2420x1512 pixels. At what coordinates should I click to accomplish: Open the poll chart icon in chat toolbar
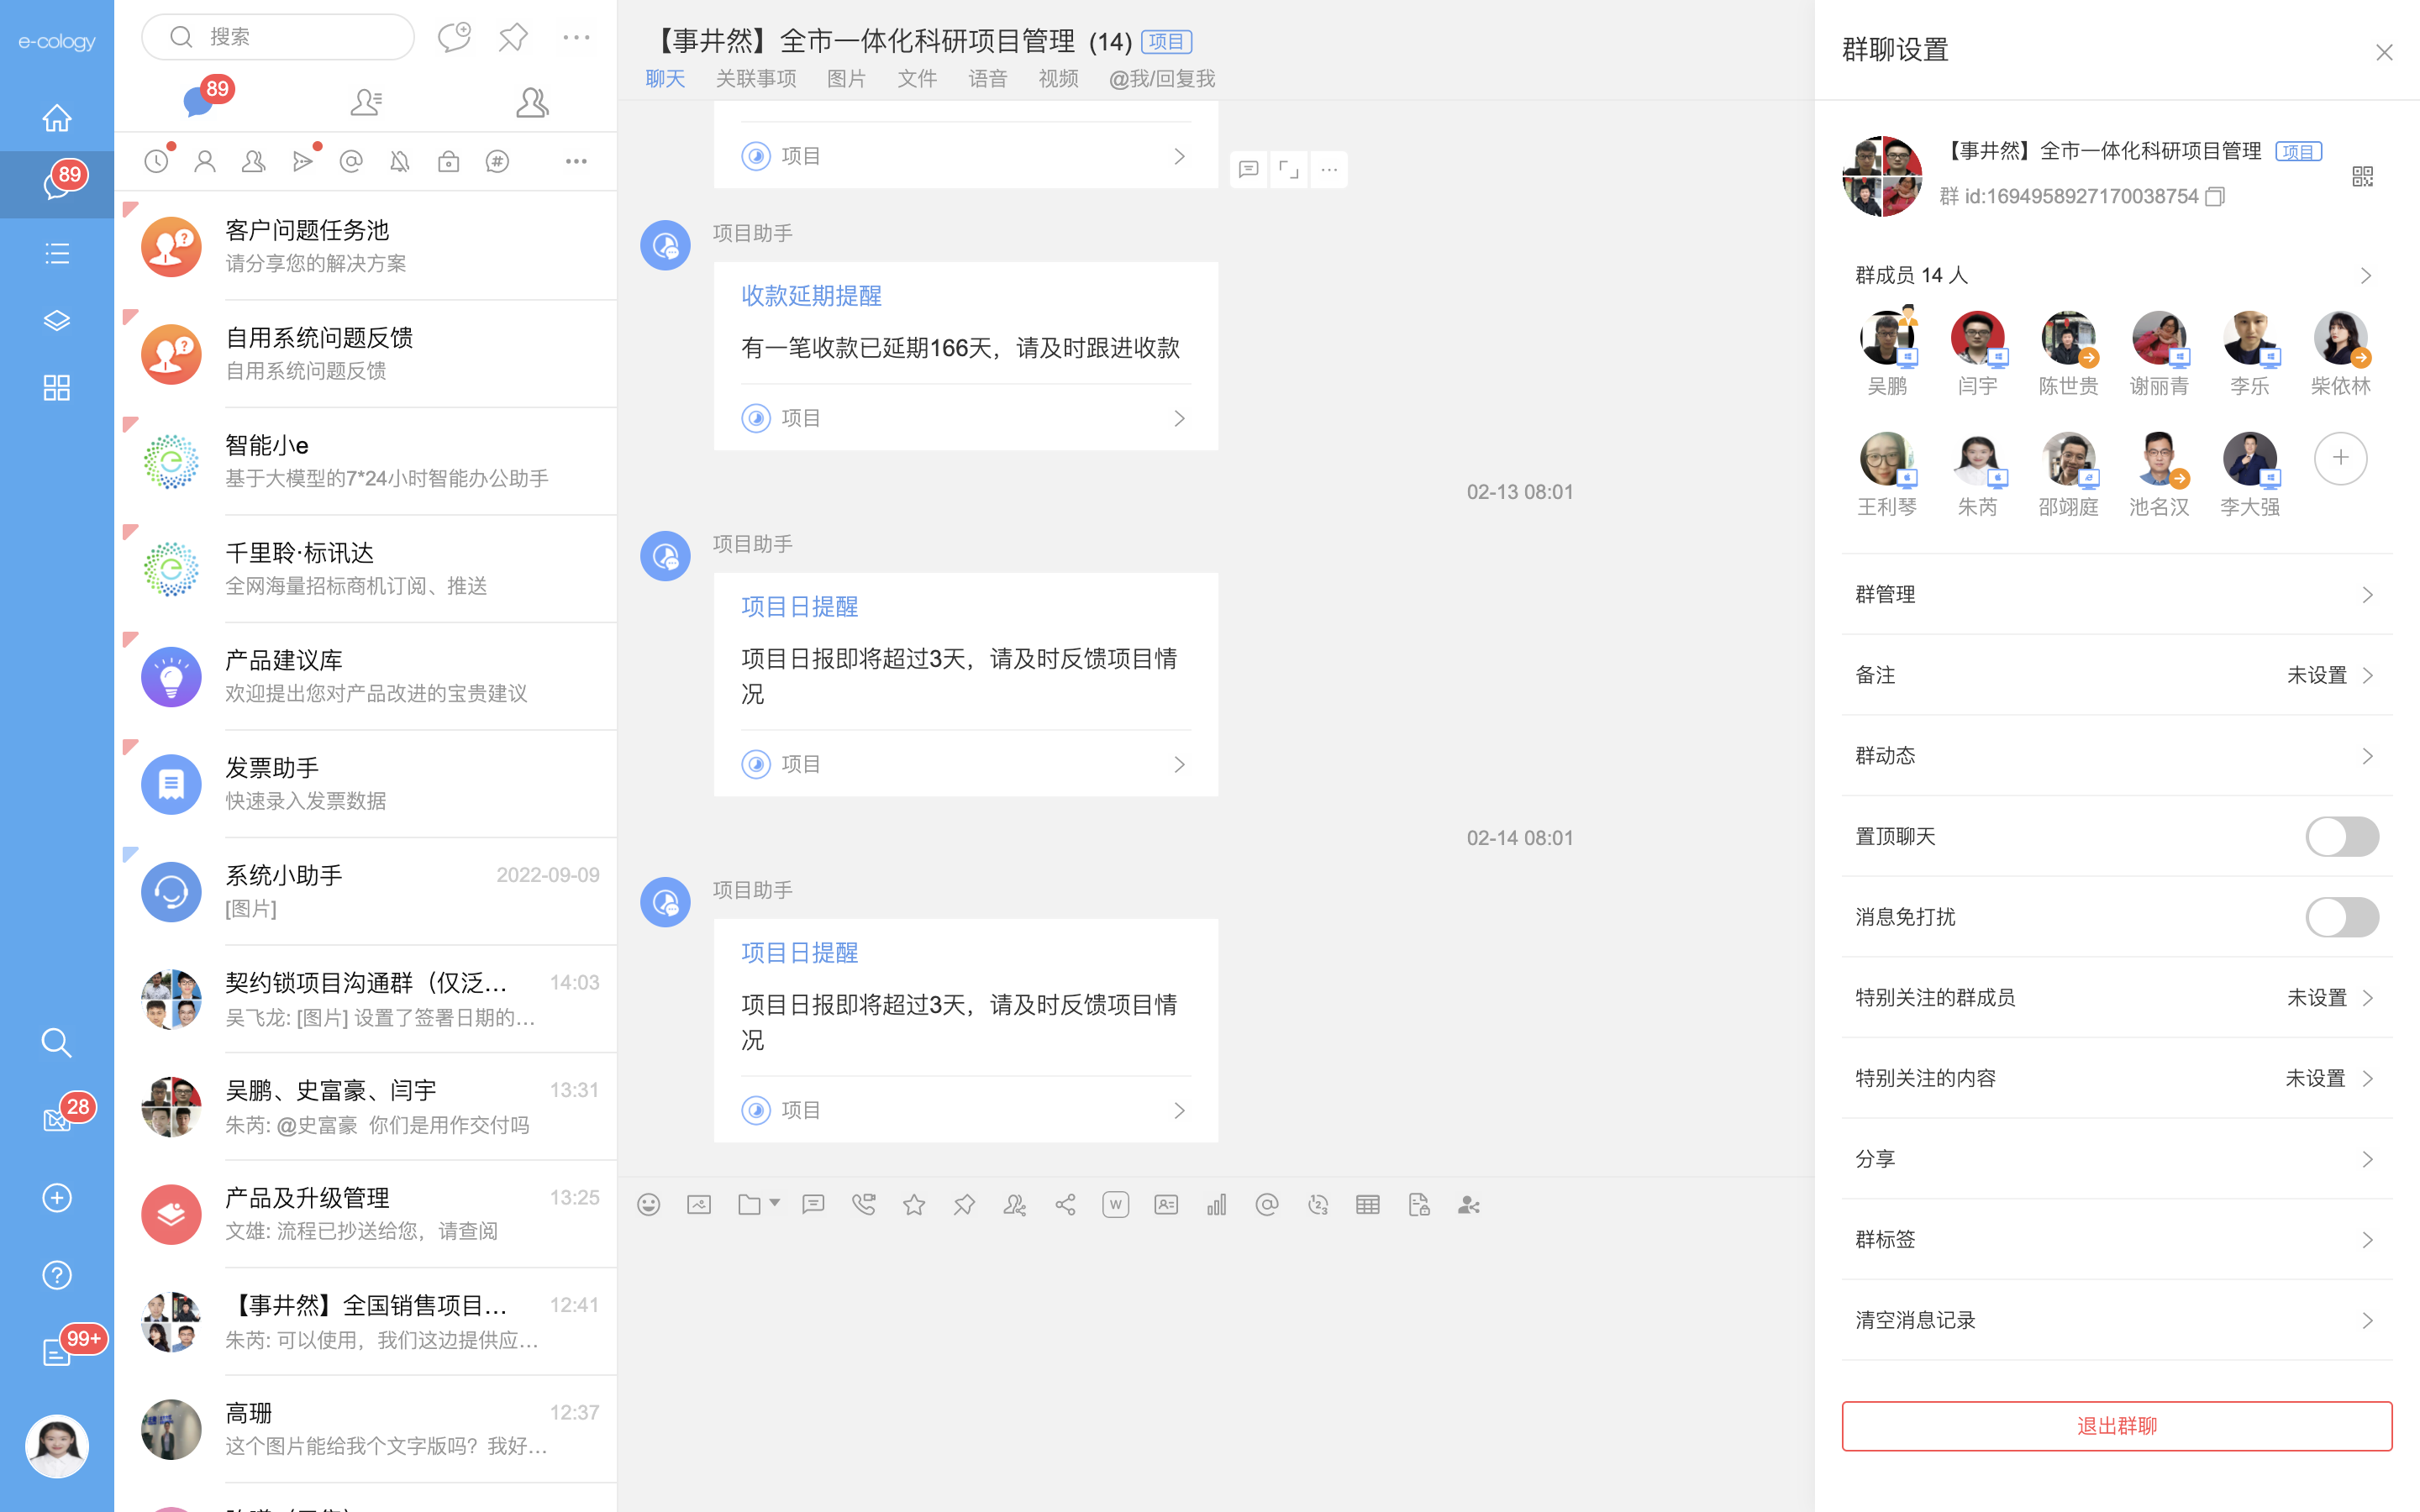click(x=1216, y=1205)
